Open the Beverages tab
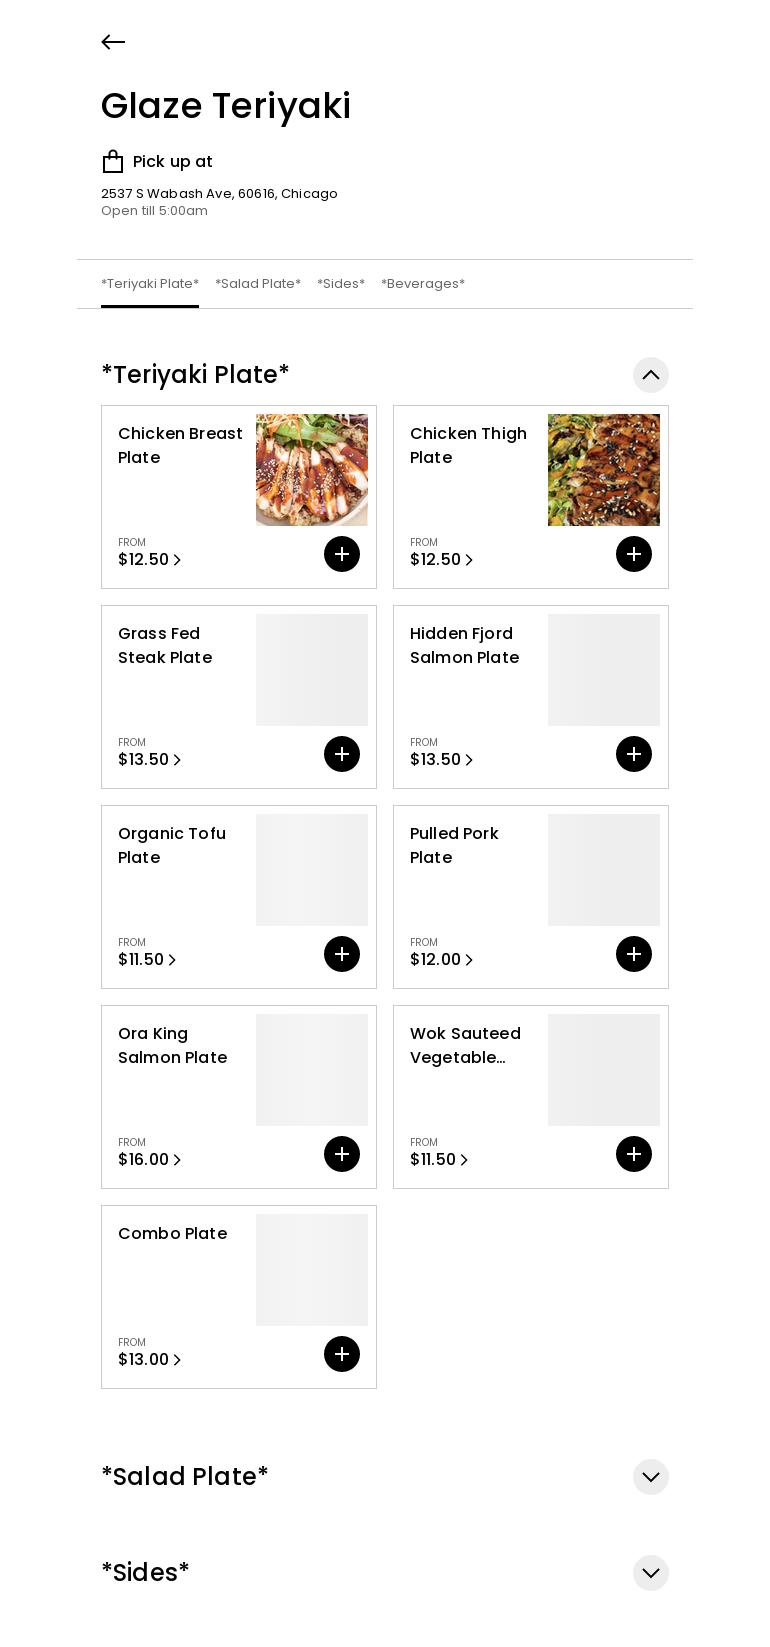The width and height of the screenshot is (770, 1647). coord(423,284)
